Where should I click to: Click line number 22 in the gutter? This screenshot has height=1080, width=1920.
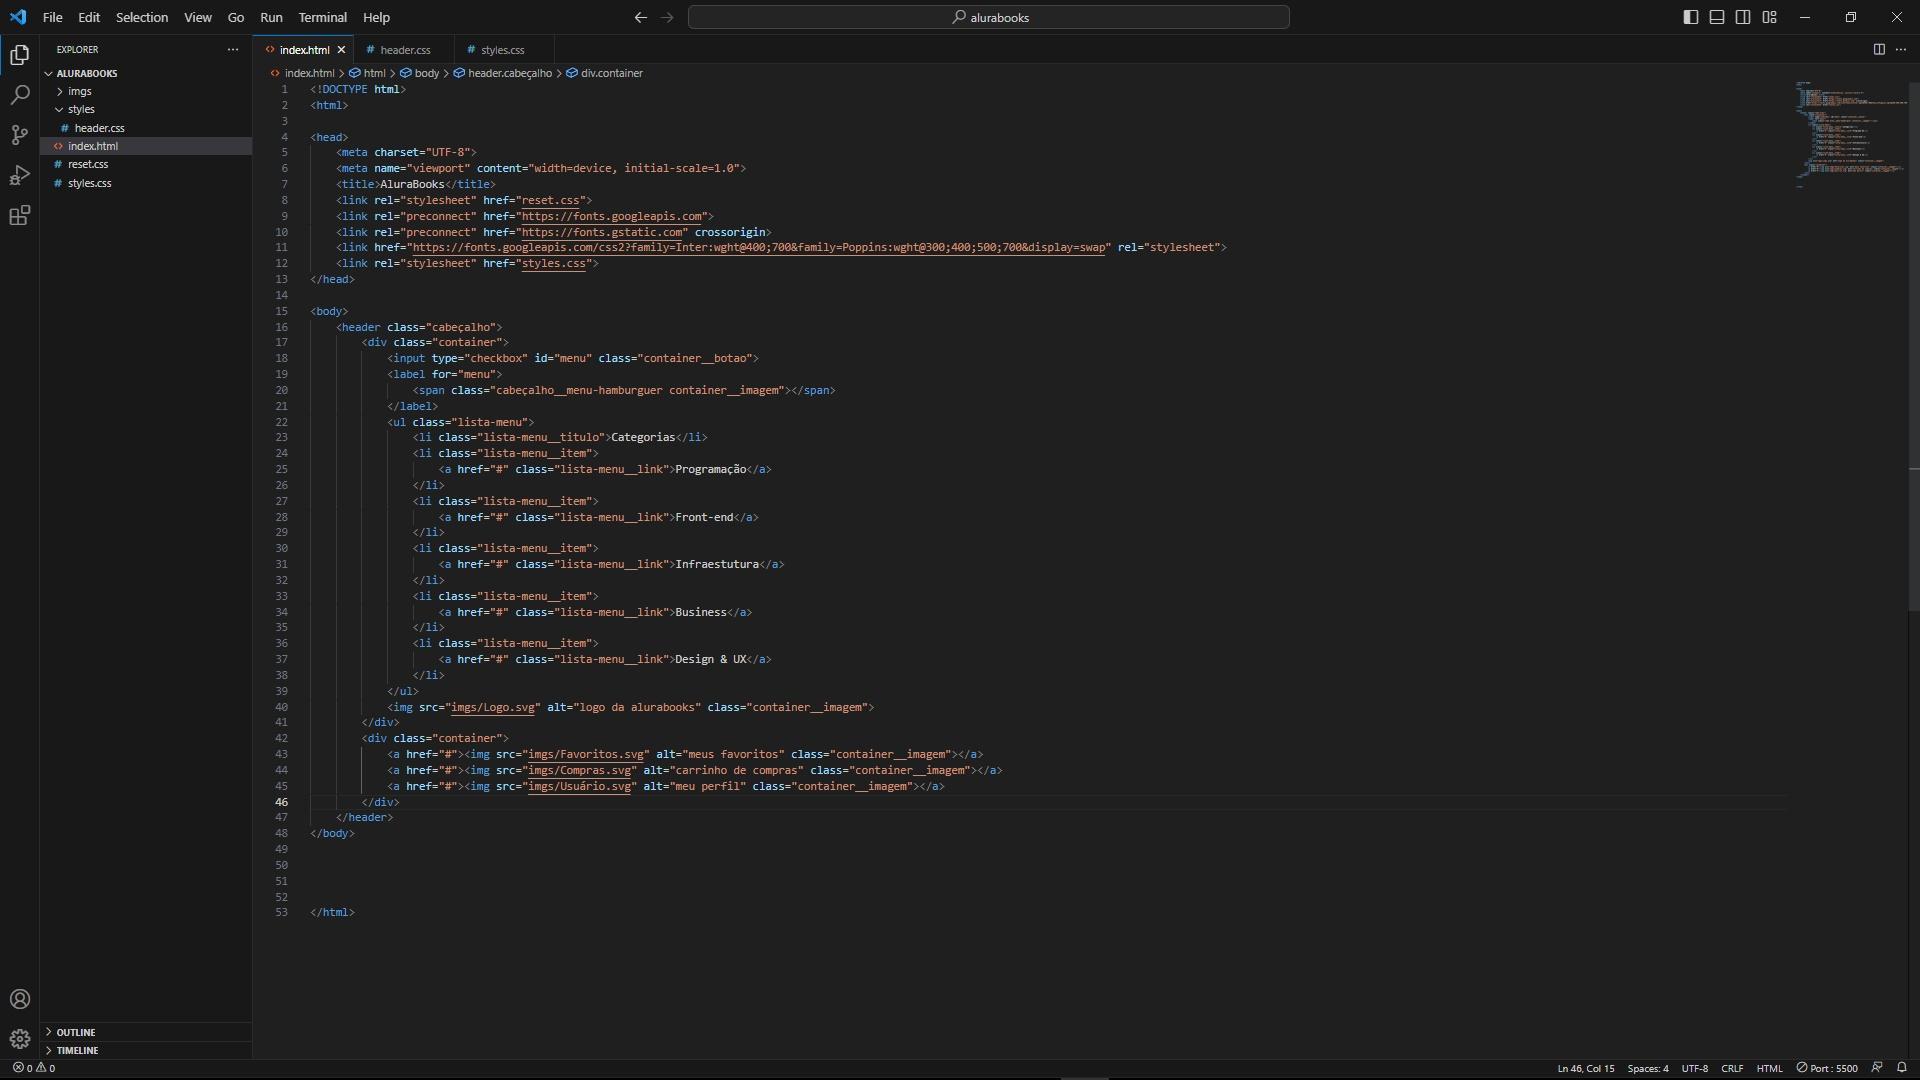281,422
